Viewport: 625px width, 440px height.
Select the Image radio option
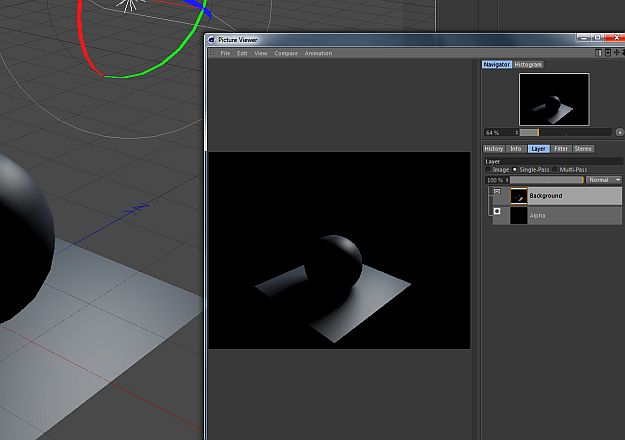[x=497, y=169]
